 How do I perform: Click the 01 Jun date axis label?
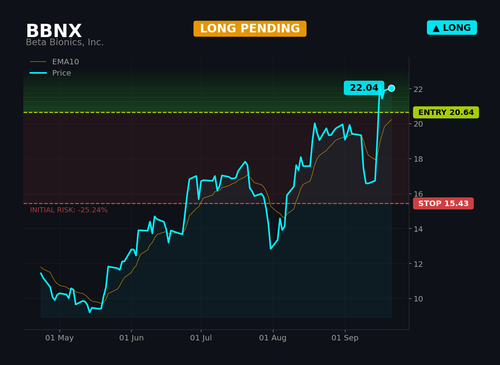point(131,338)
